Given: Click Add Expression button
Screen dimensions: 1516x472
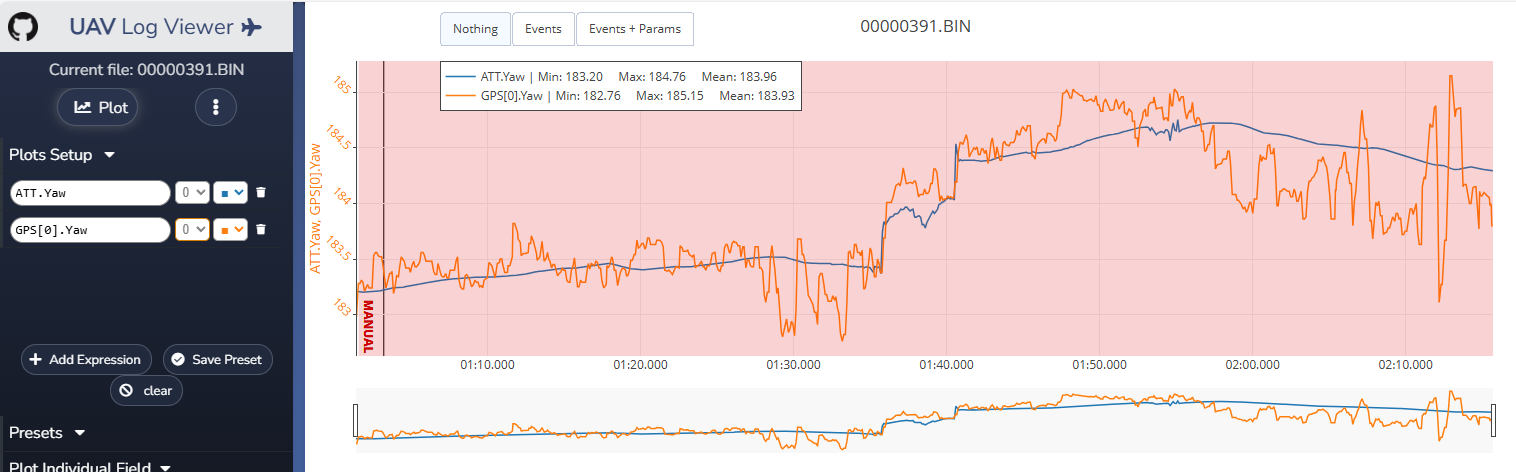Looking at the screenshot, I should pyautogui.click(x=87, y=359).
